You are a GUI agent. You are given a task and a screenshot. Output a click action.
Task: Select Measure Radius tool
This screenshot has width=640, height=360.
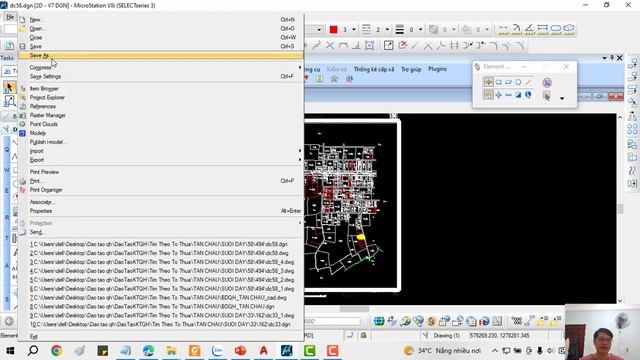click(517, 29)
